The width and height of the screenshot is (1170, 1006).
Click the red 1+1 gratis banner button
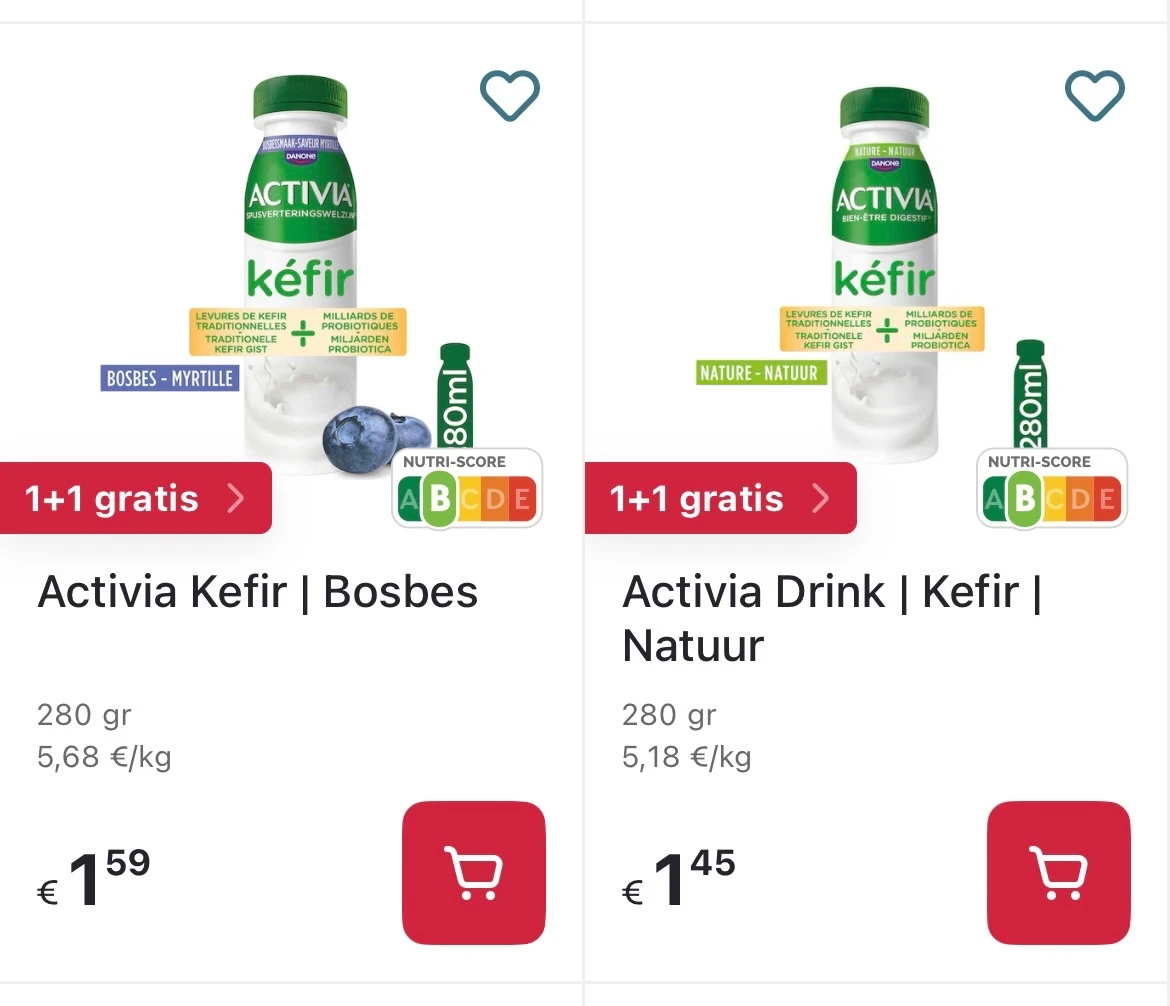pos(136,498)
